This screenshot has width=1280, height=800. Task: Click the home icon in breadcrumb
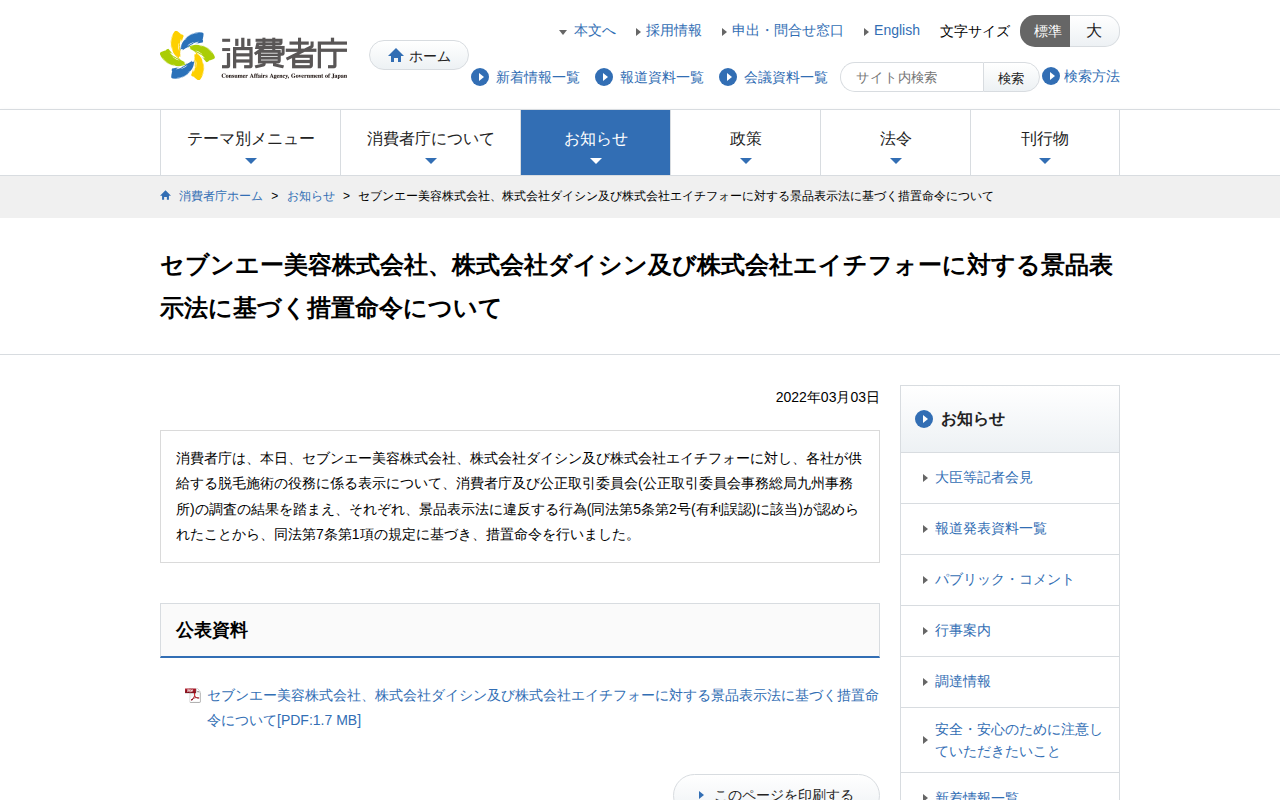pyautogui.click(x=166, y=196)
